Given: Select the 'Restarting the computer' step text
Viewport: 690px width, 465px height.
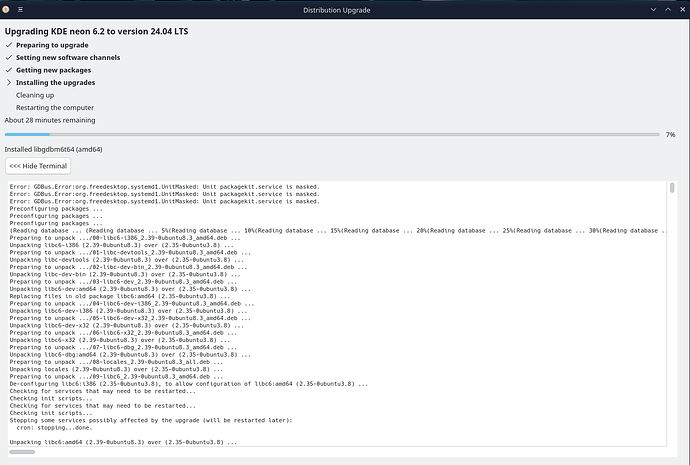Looking at the screenshot, I should pos(55,107).
